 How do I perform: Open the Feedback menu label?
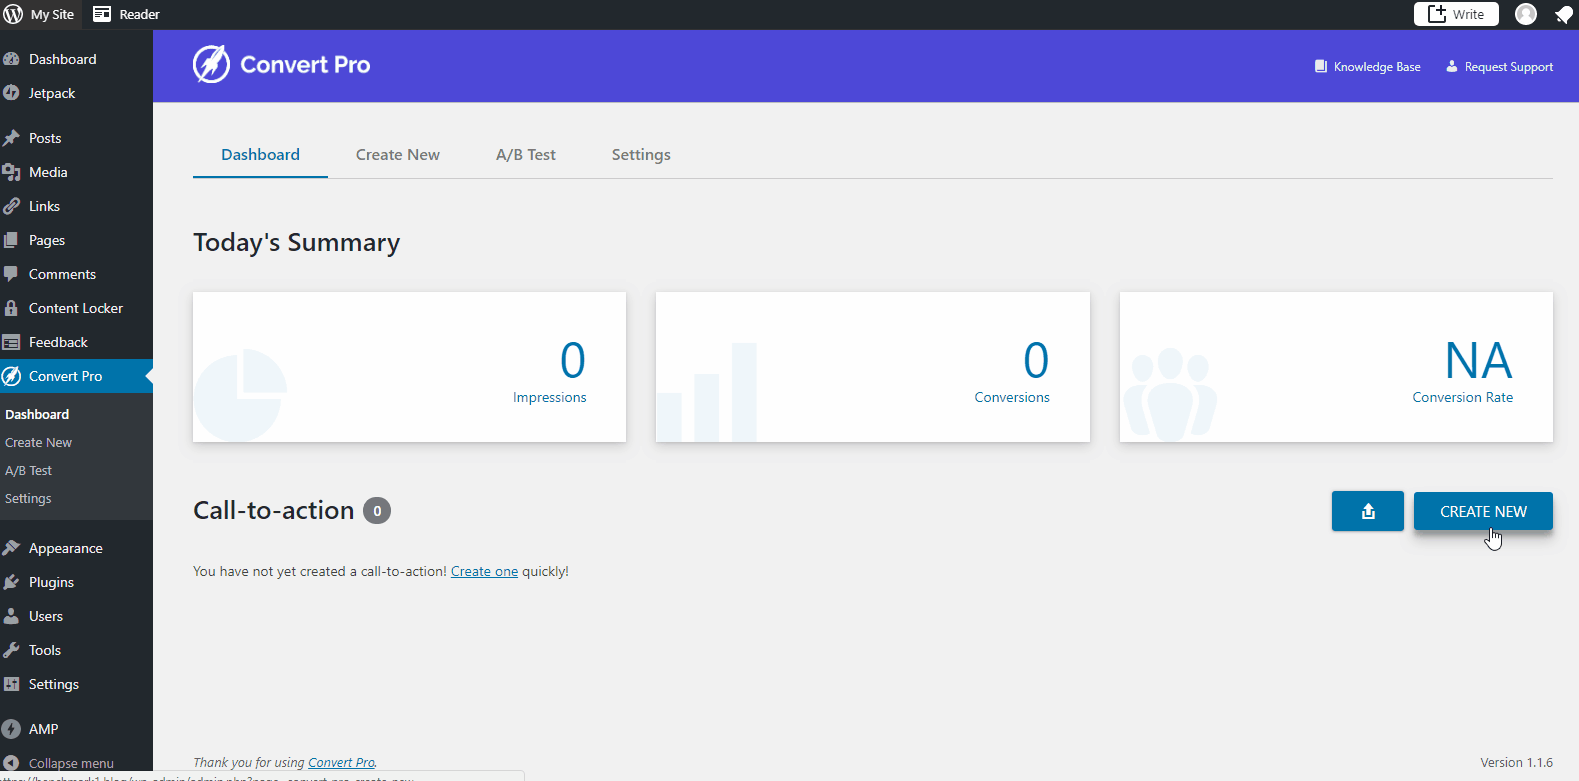point(58,342)
